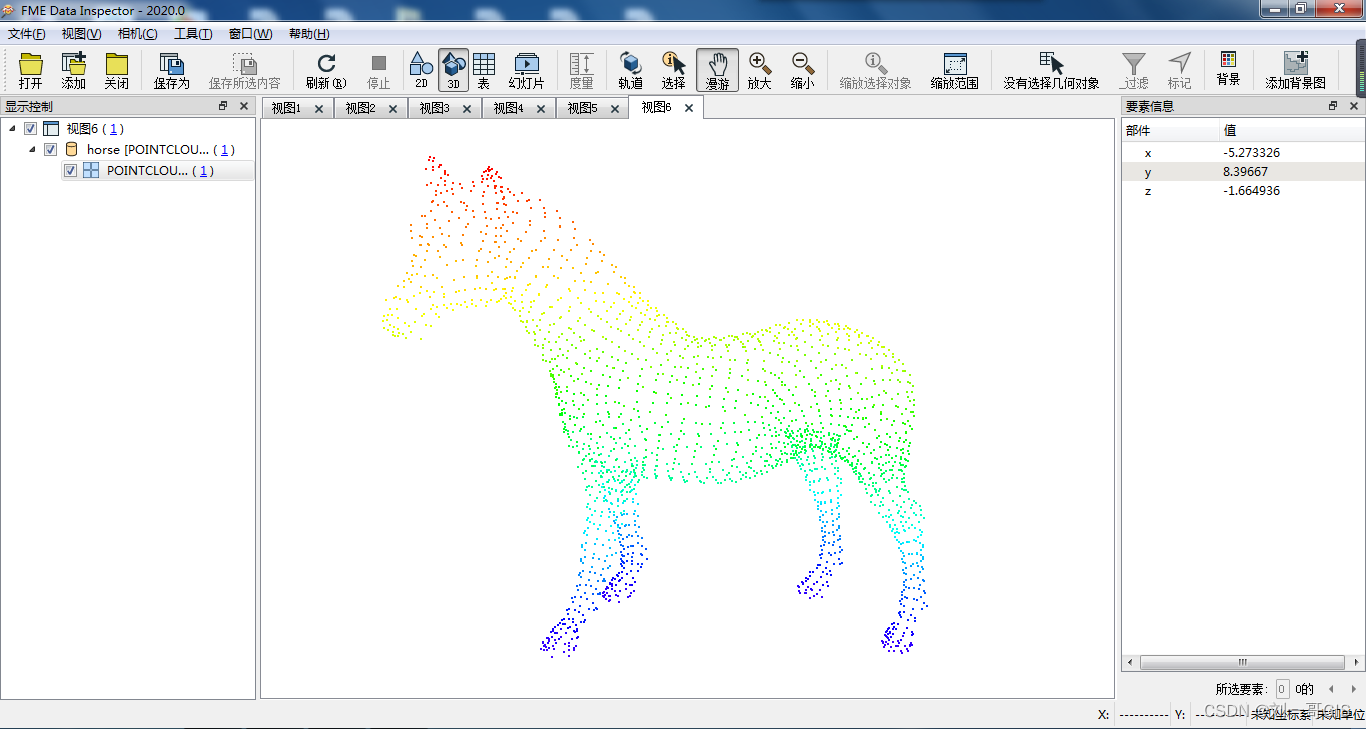Switch to the 视图2 tab

[360, 108]
